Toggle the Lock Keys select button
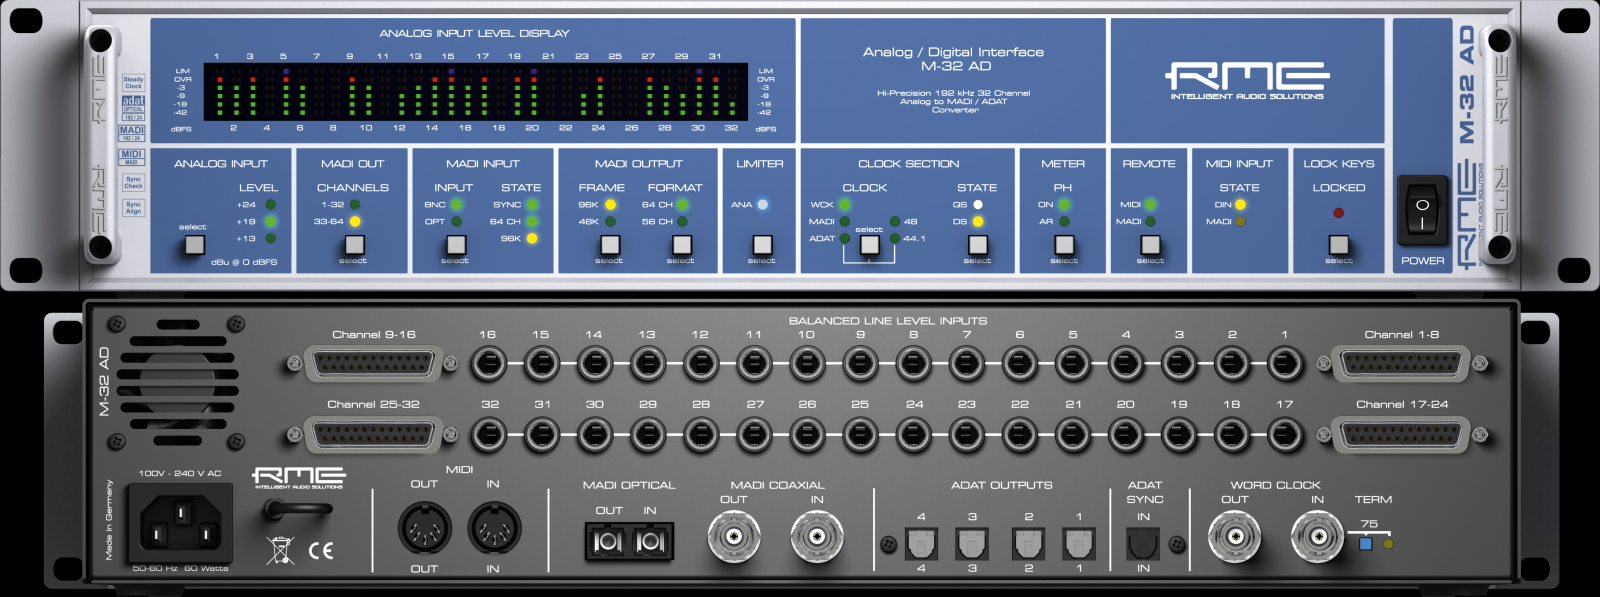Image resolution: width=1600 pixels, height=597 pixels. 1339,244
